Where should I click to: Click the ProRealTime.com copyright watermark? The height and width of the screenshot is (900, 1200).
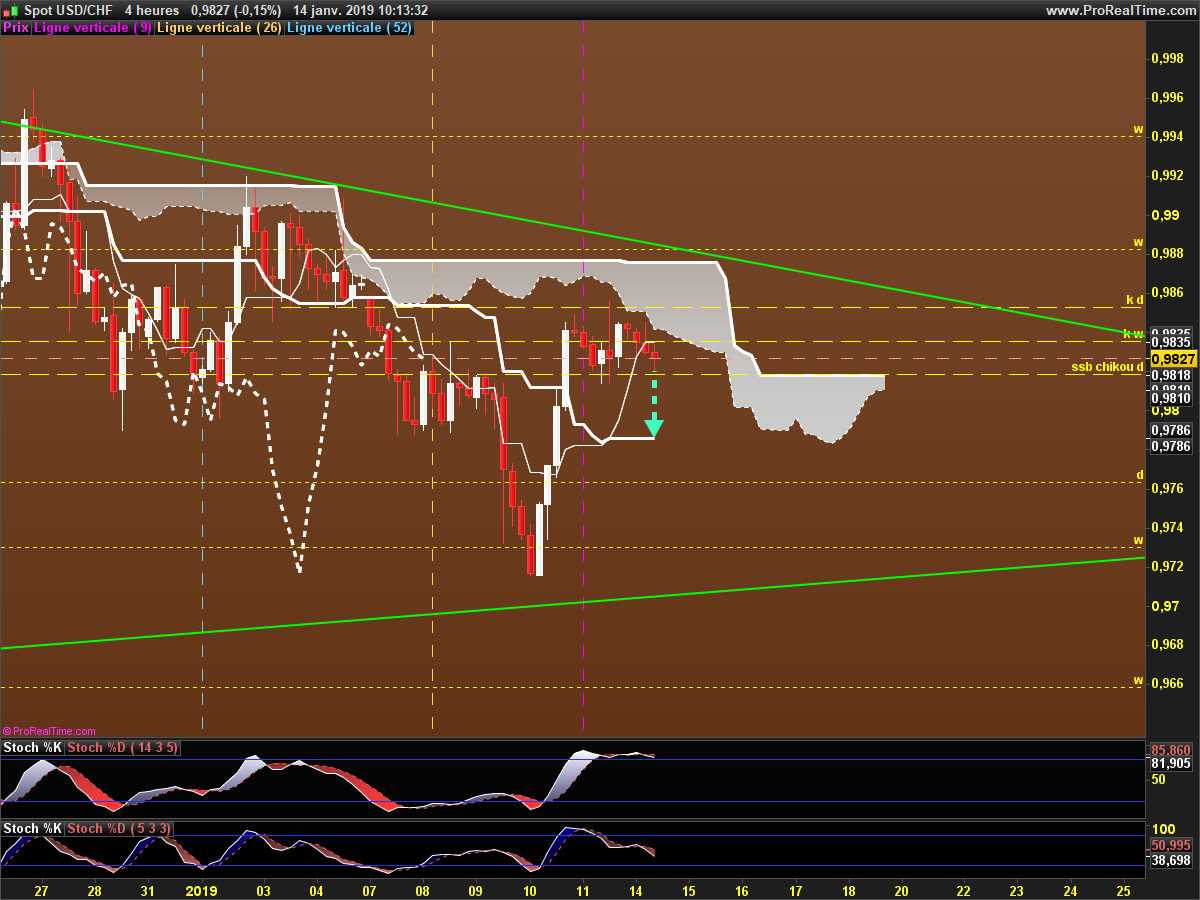pos(50,732)
